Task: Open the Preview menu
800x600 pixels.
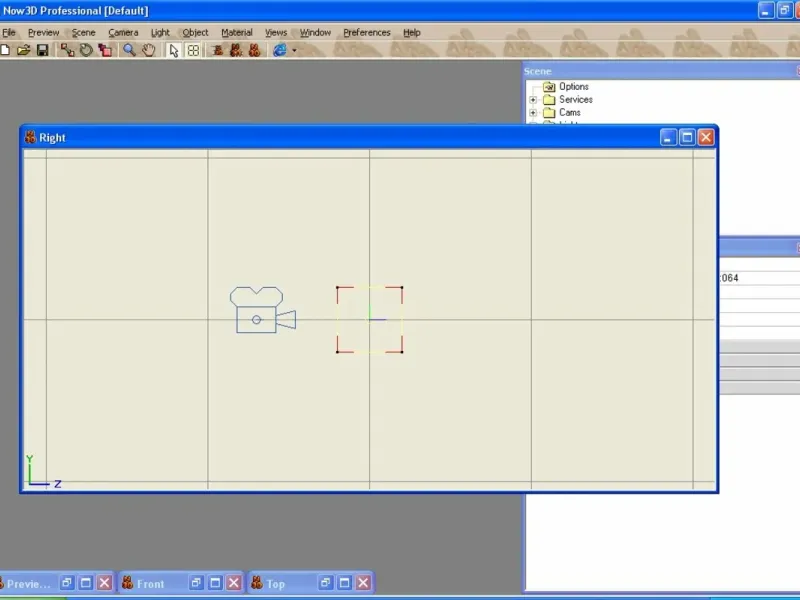Action: (x=43, y=33)
